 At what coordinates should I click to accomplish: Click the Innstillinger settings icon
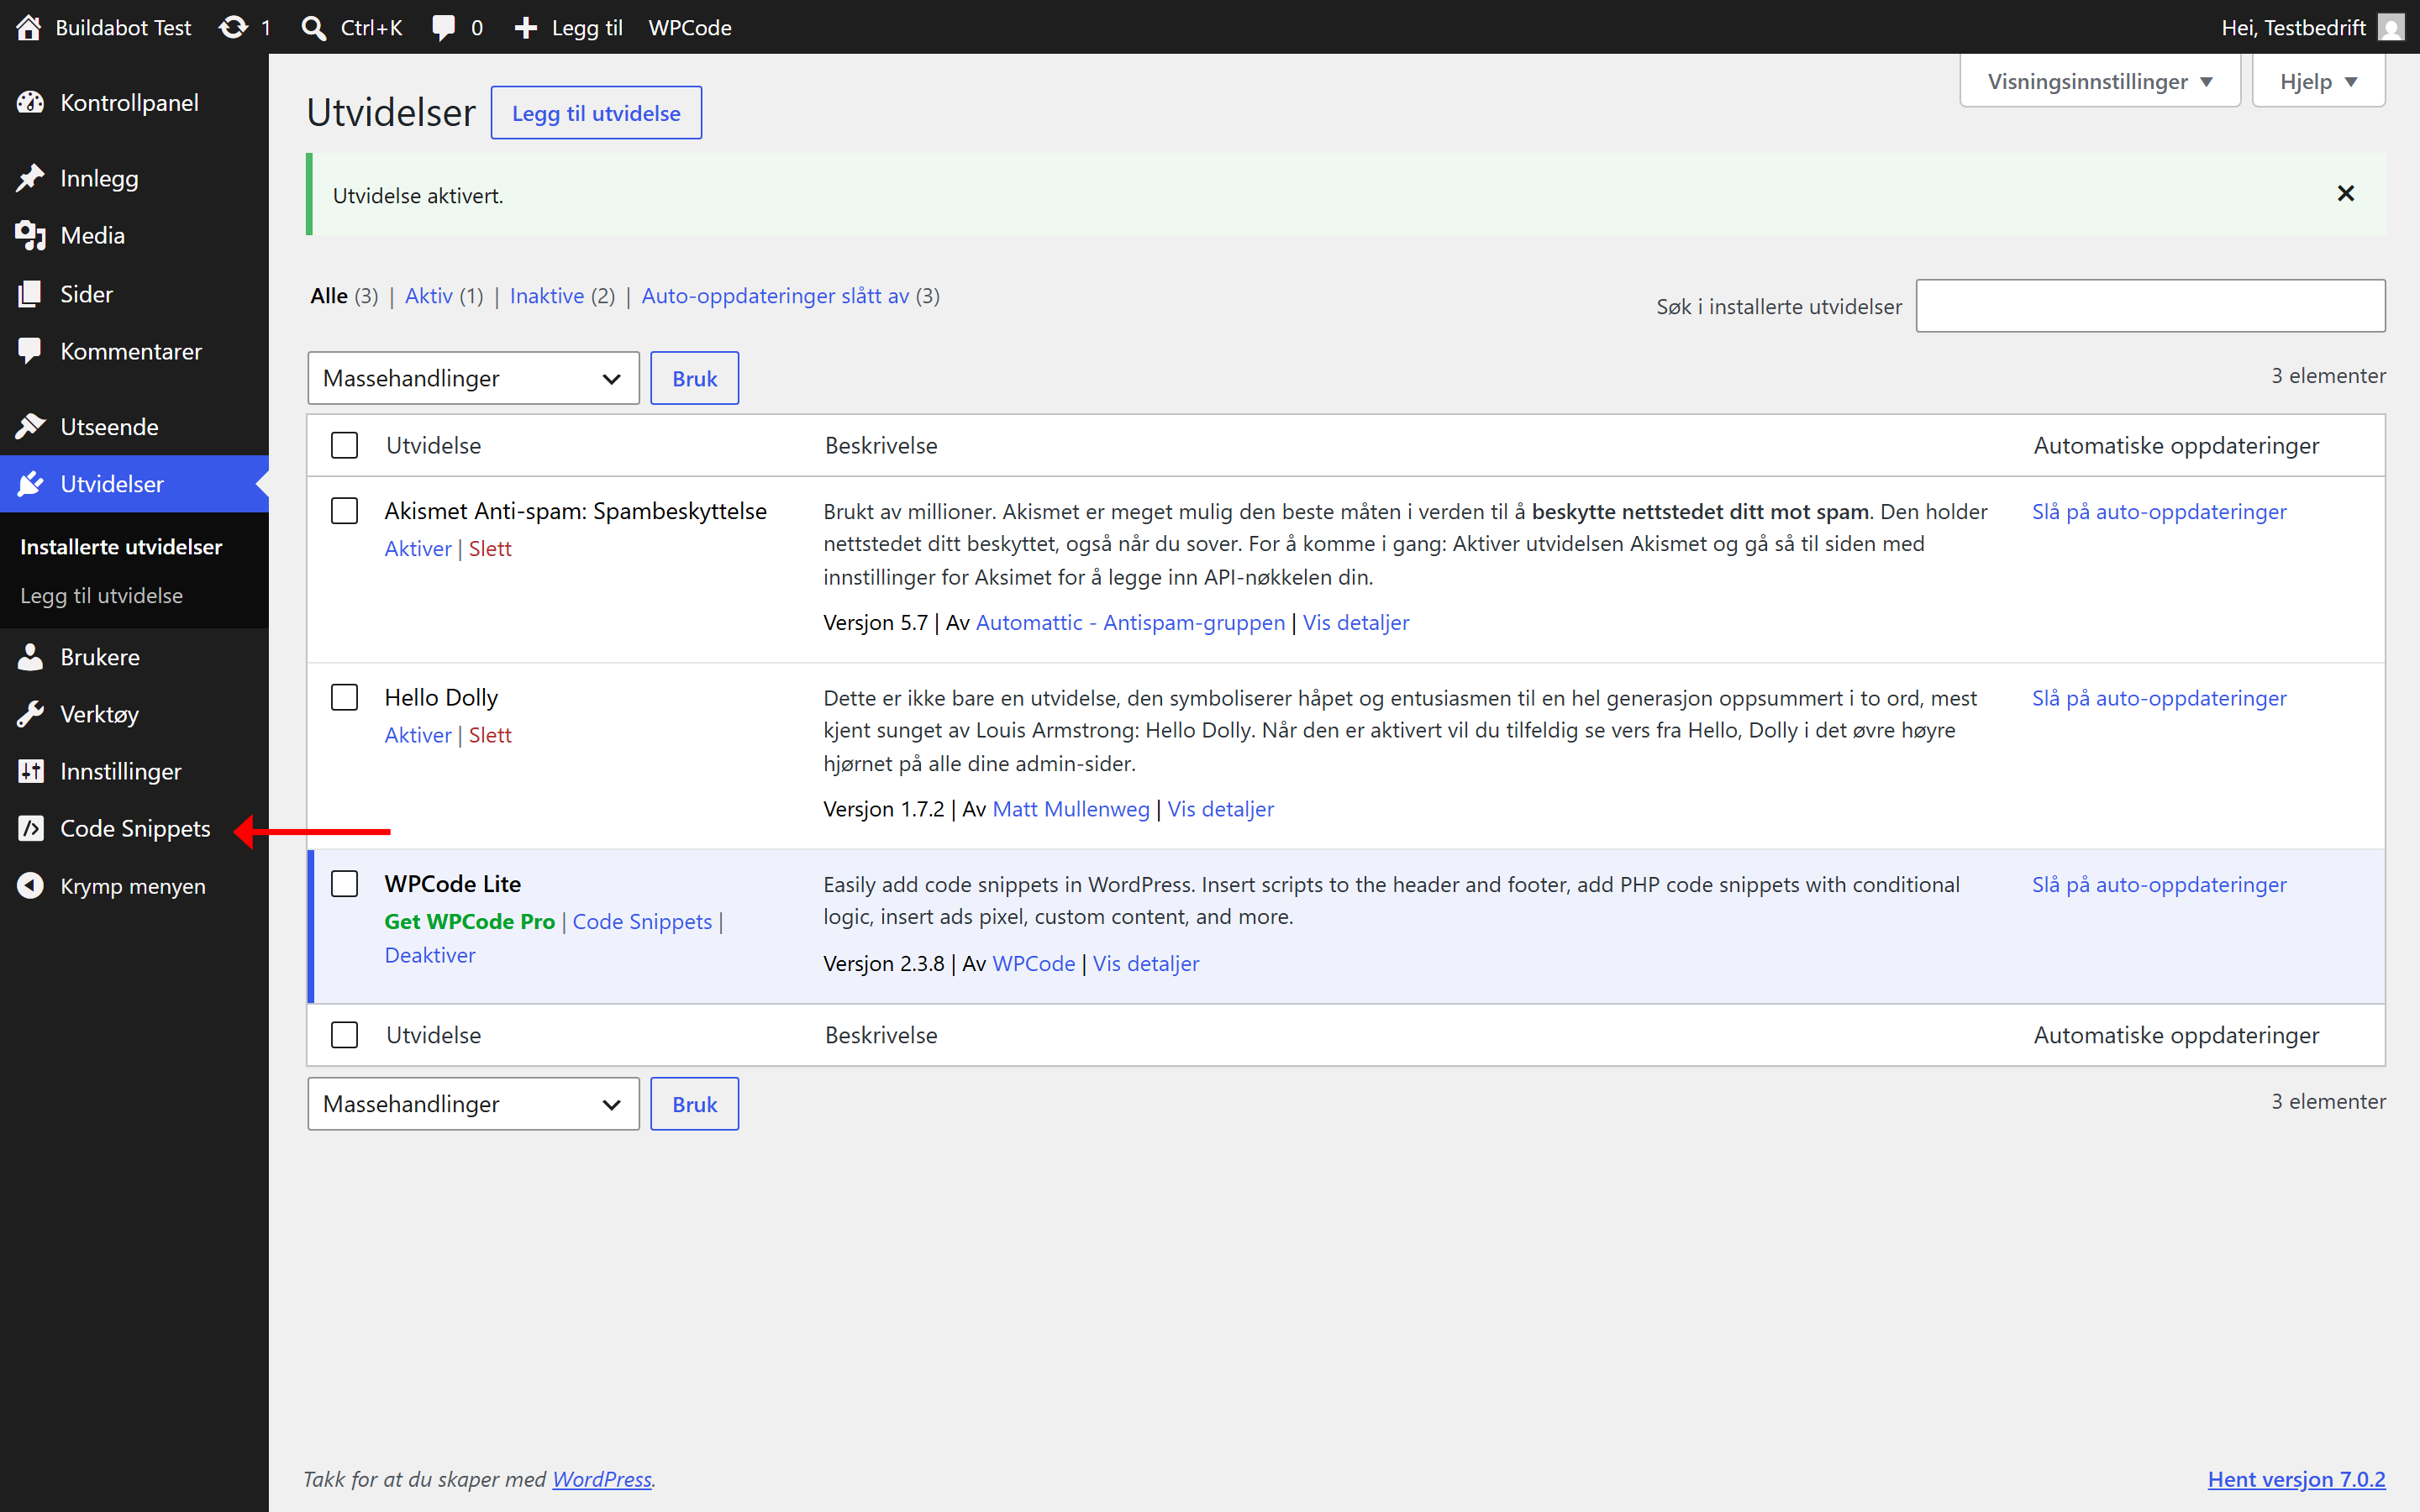(31, 771)
